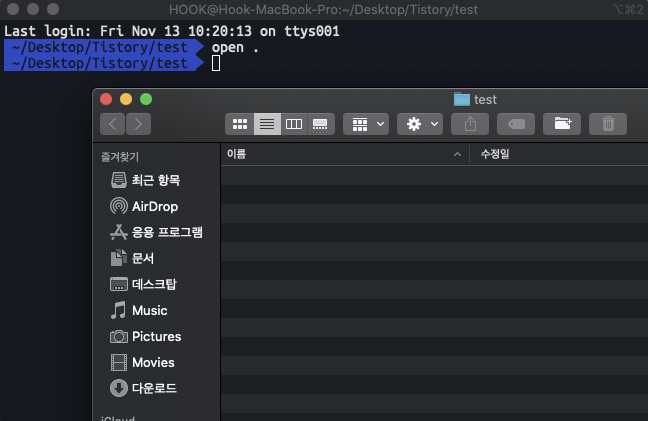Open the gear action menu

(x=420, y=124)
